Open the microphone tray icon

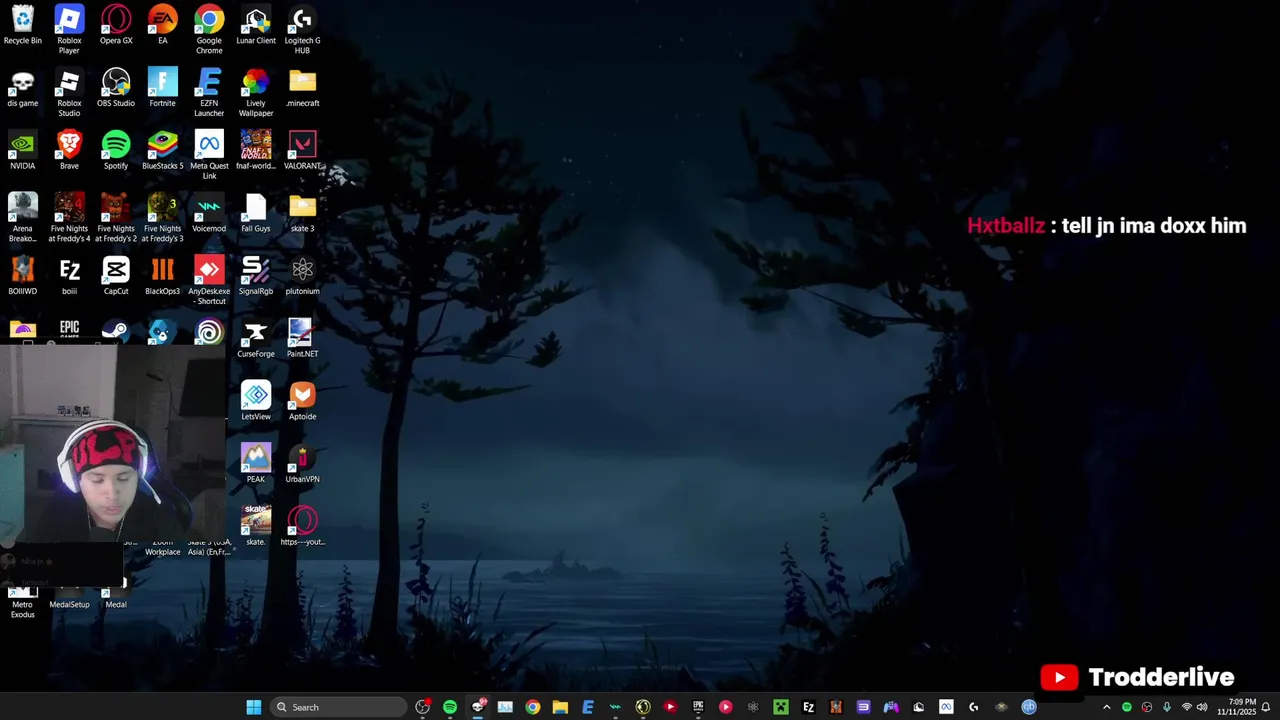[x=1166, y=707]
